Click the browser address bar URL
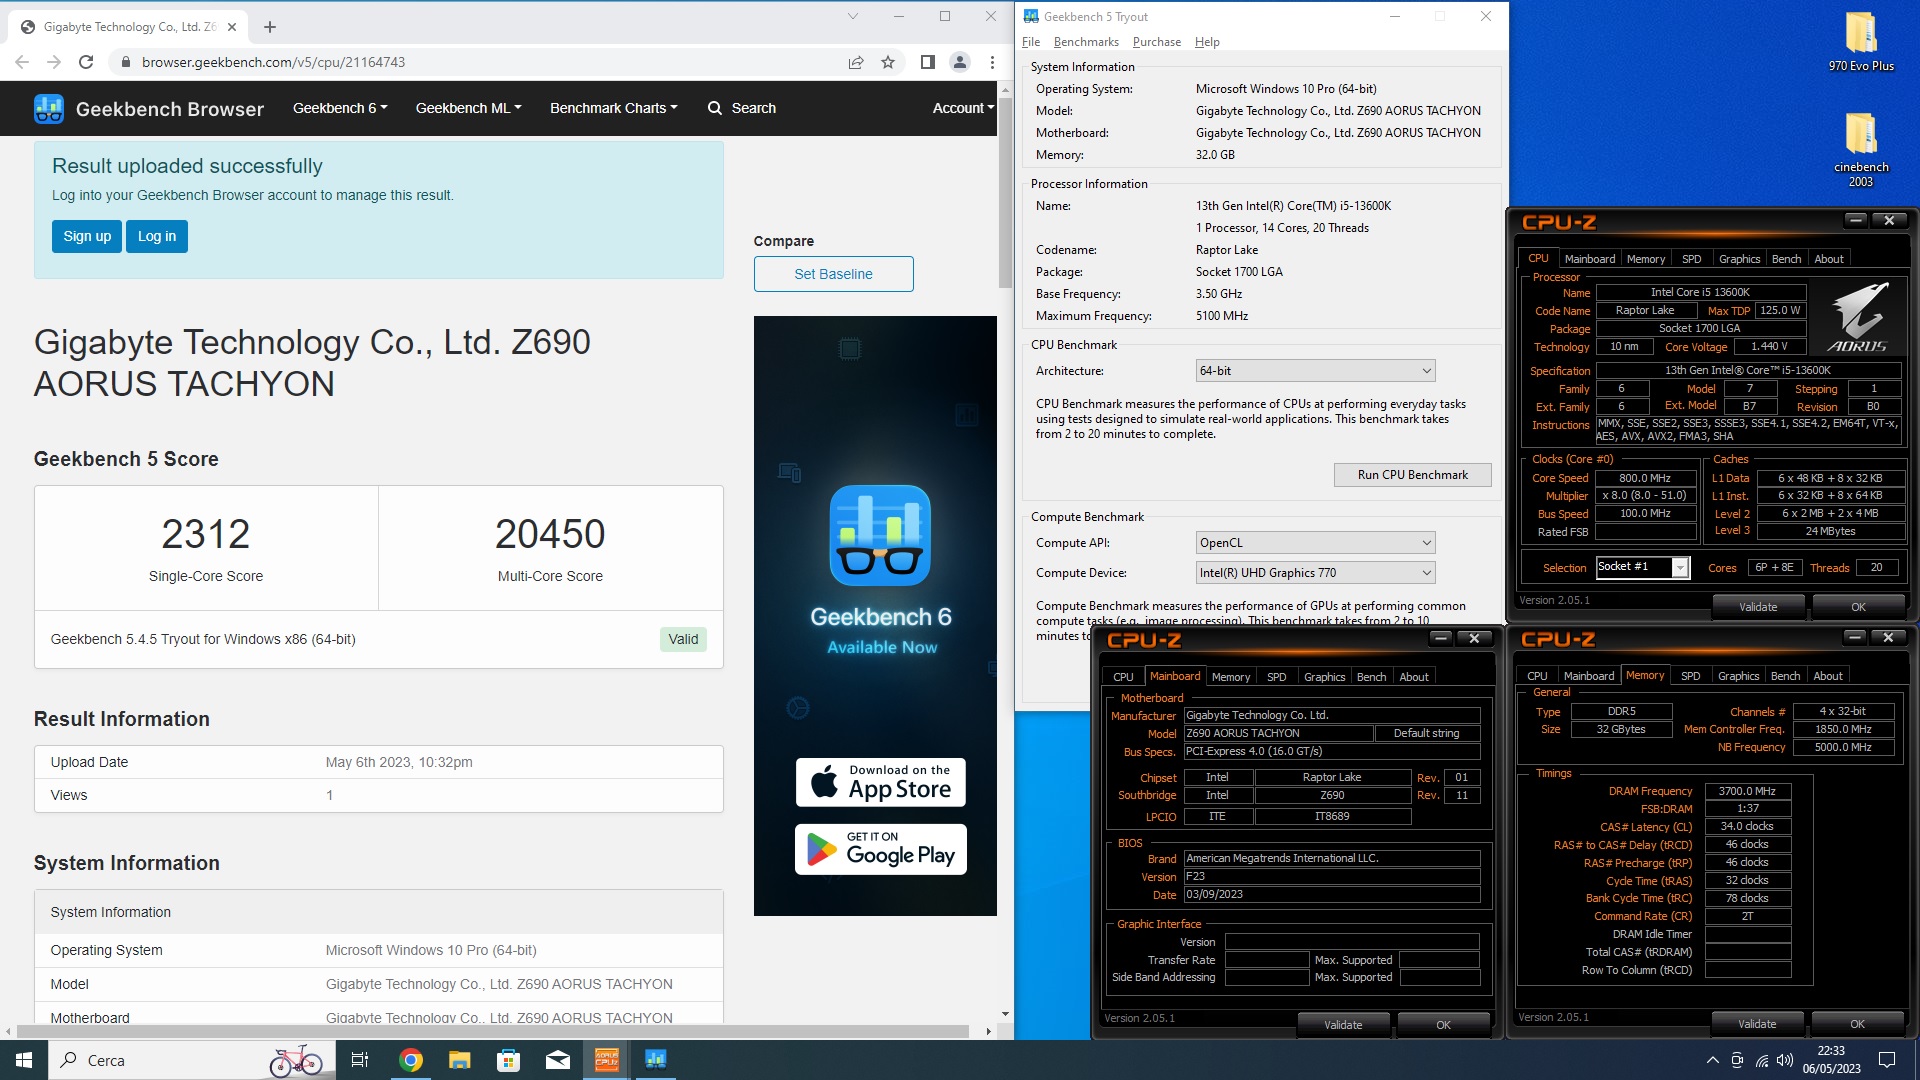The image size is (1920, 1080). (x=273, y=62)
